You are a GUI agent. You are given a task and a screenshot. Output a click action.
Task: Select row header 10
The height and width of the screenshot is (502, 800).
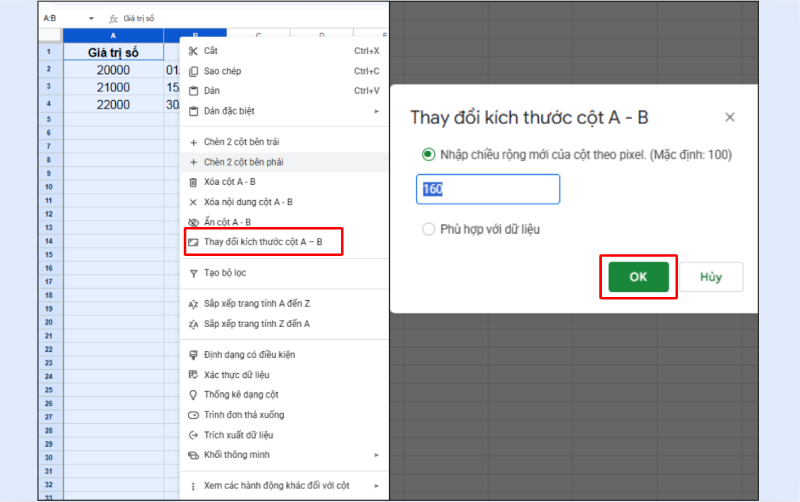pyautogui.click(x=50, y=187)
